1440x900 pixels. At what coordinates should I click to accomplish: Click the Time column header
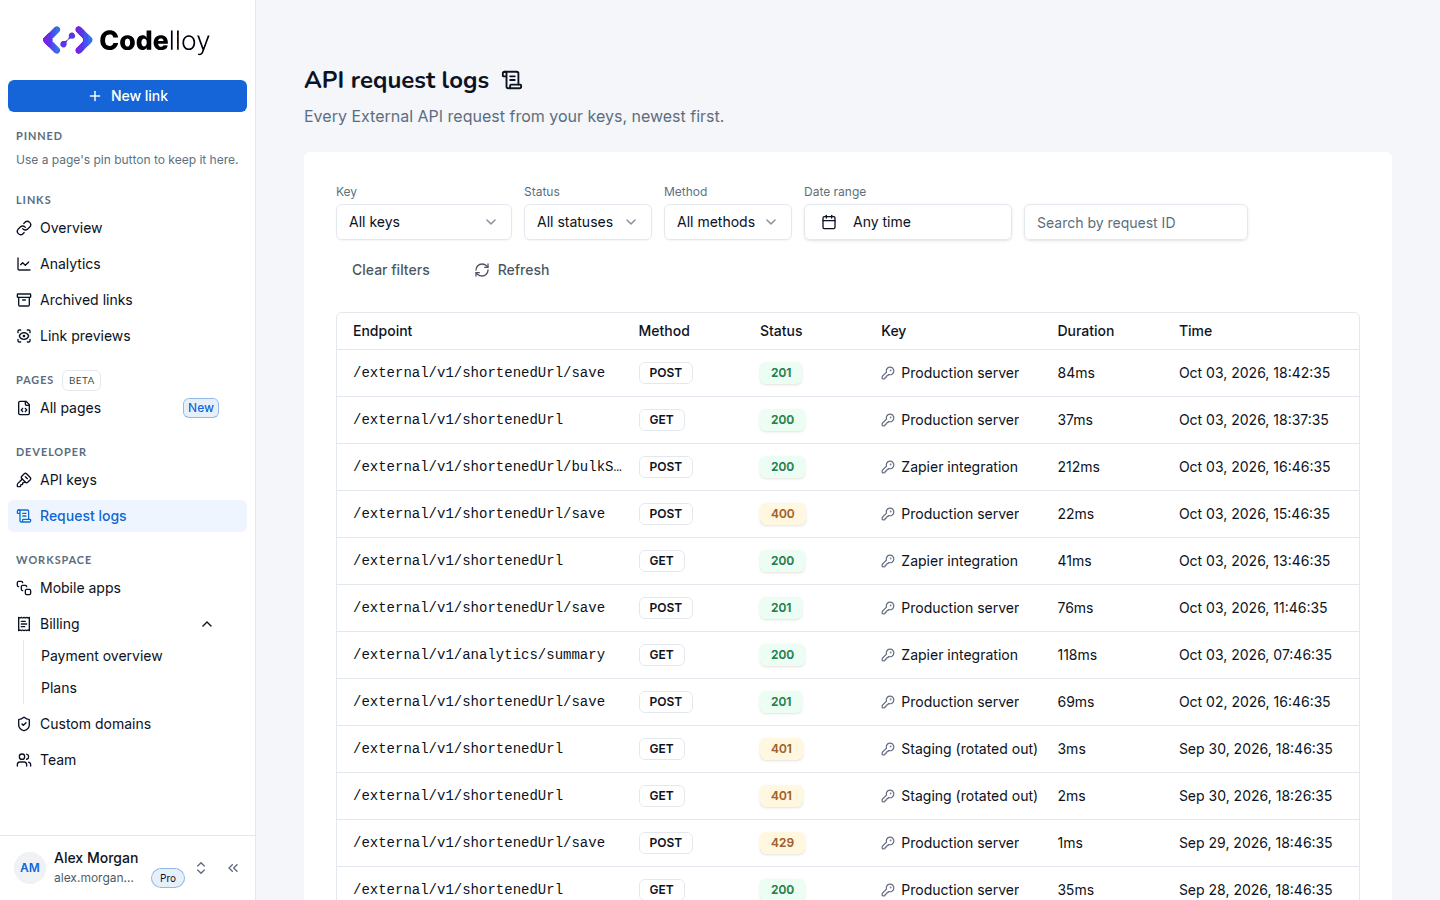click(x=1195, y=331)
